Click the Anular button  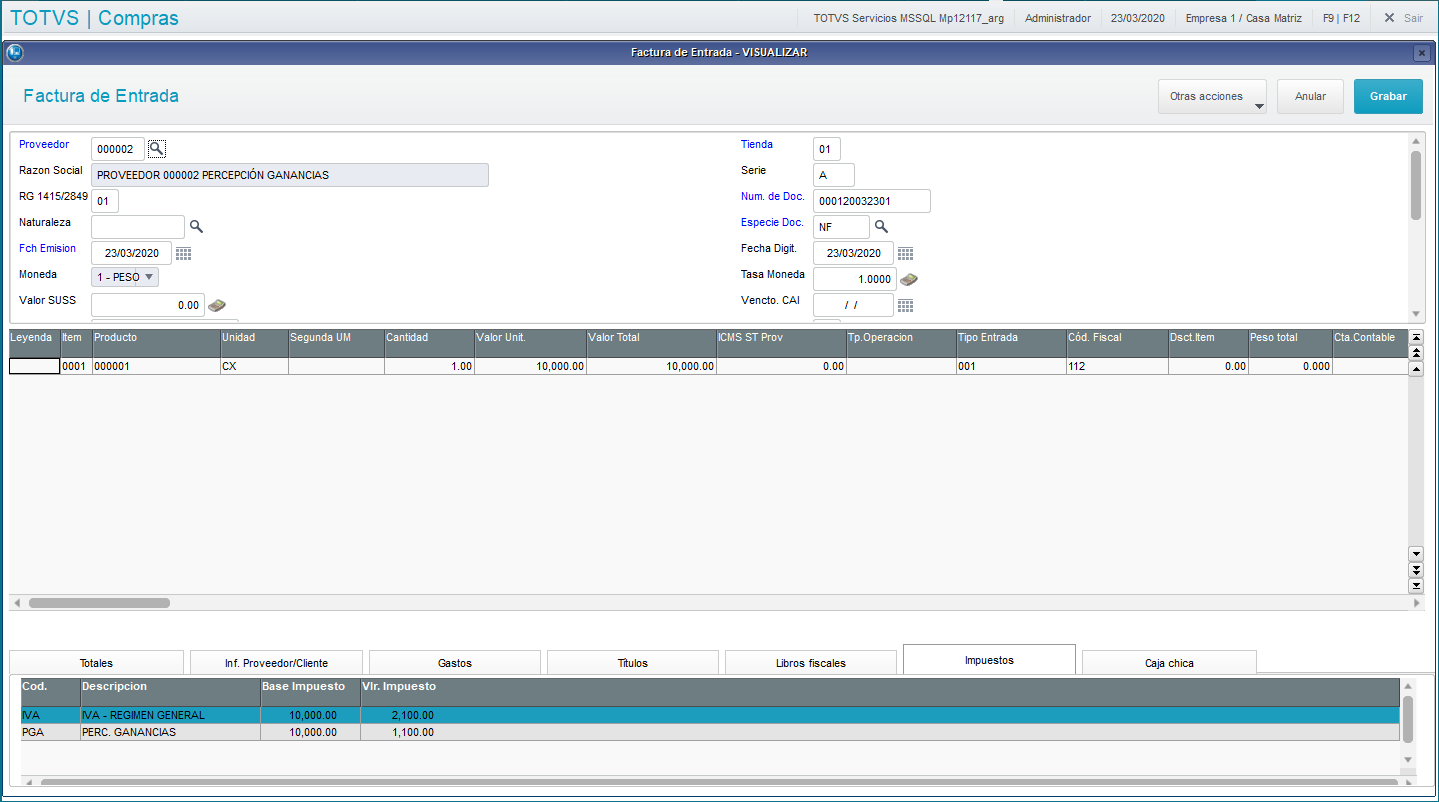coord(1310,97)
